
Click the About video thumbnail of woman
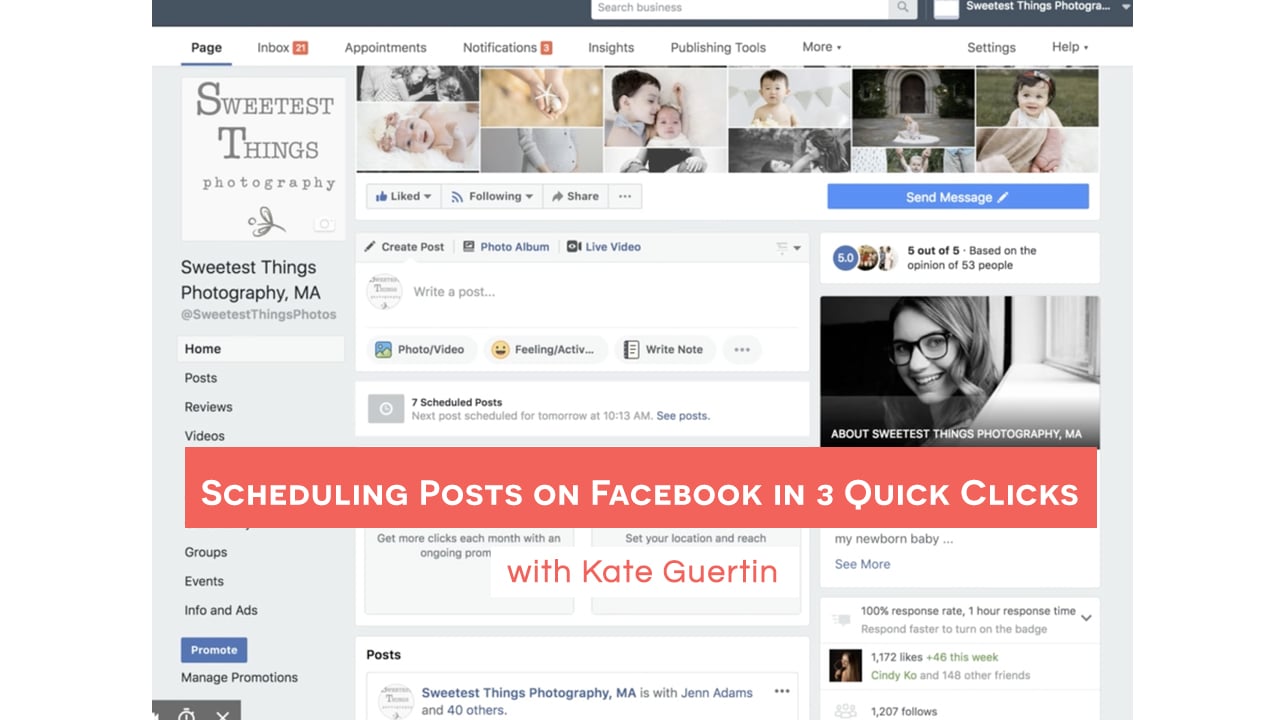pos(960,371)
